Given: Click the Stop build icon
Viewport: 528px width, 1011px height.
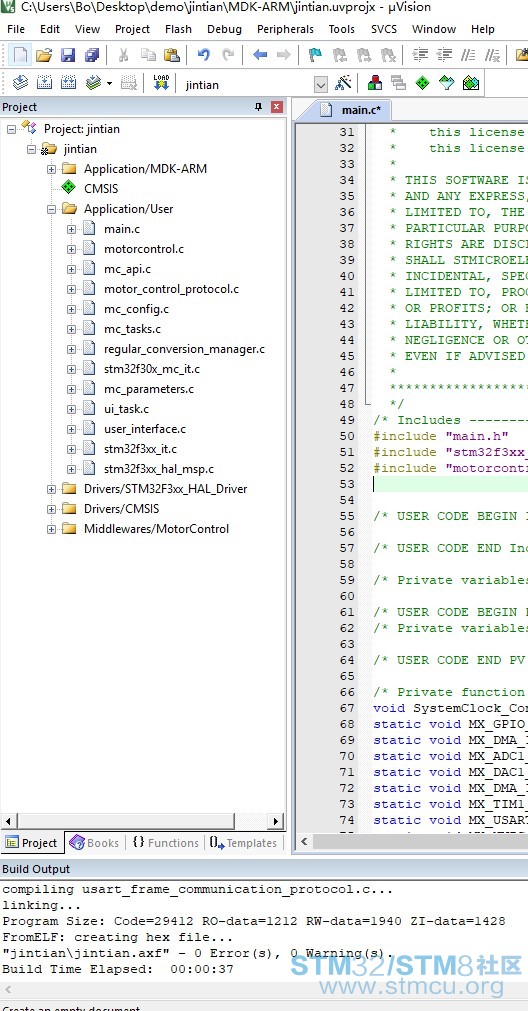Looking at the screenshot, I should click(x=129, y=83).
